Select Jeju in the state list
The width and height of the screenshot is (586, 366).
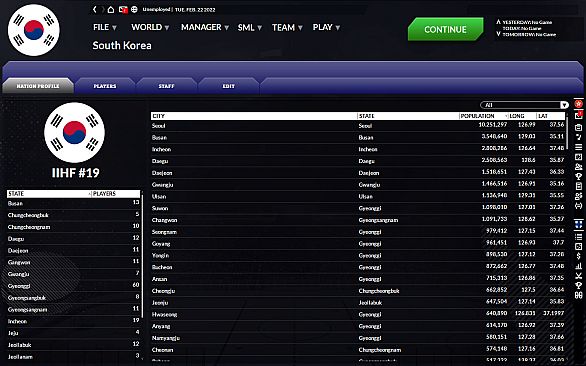pyautogui.click(x=74, y=333)
